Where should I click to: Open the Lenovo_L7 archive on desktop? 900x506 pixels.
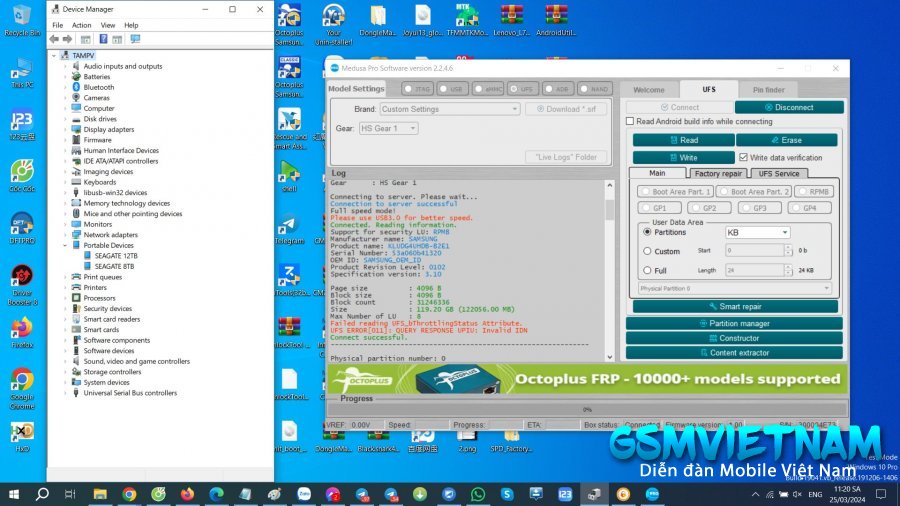pos(511,20)
